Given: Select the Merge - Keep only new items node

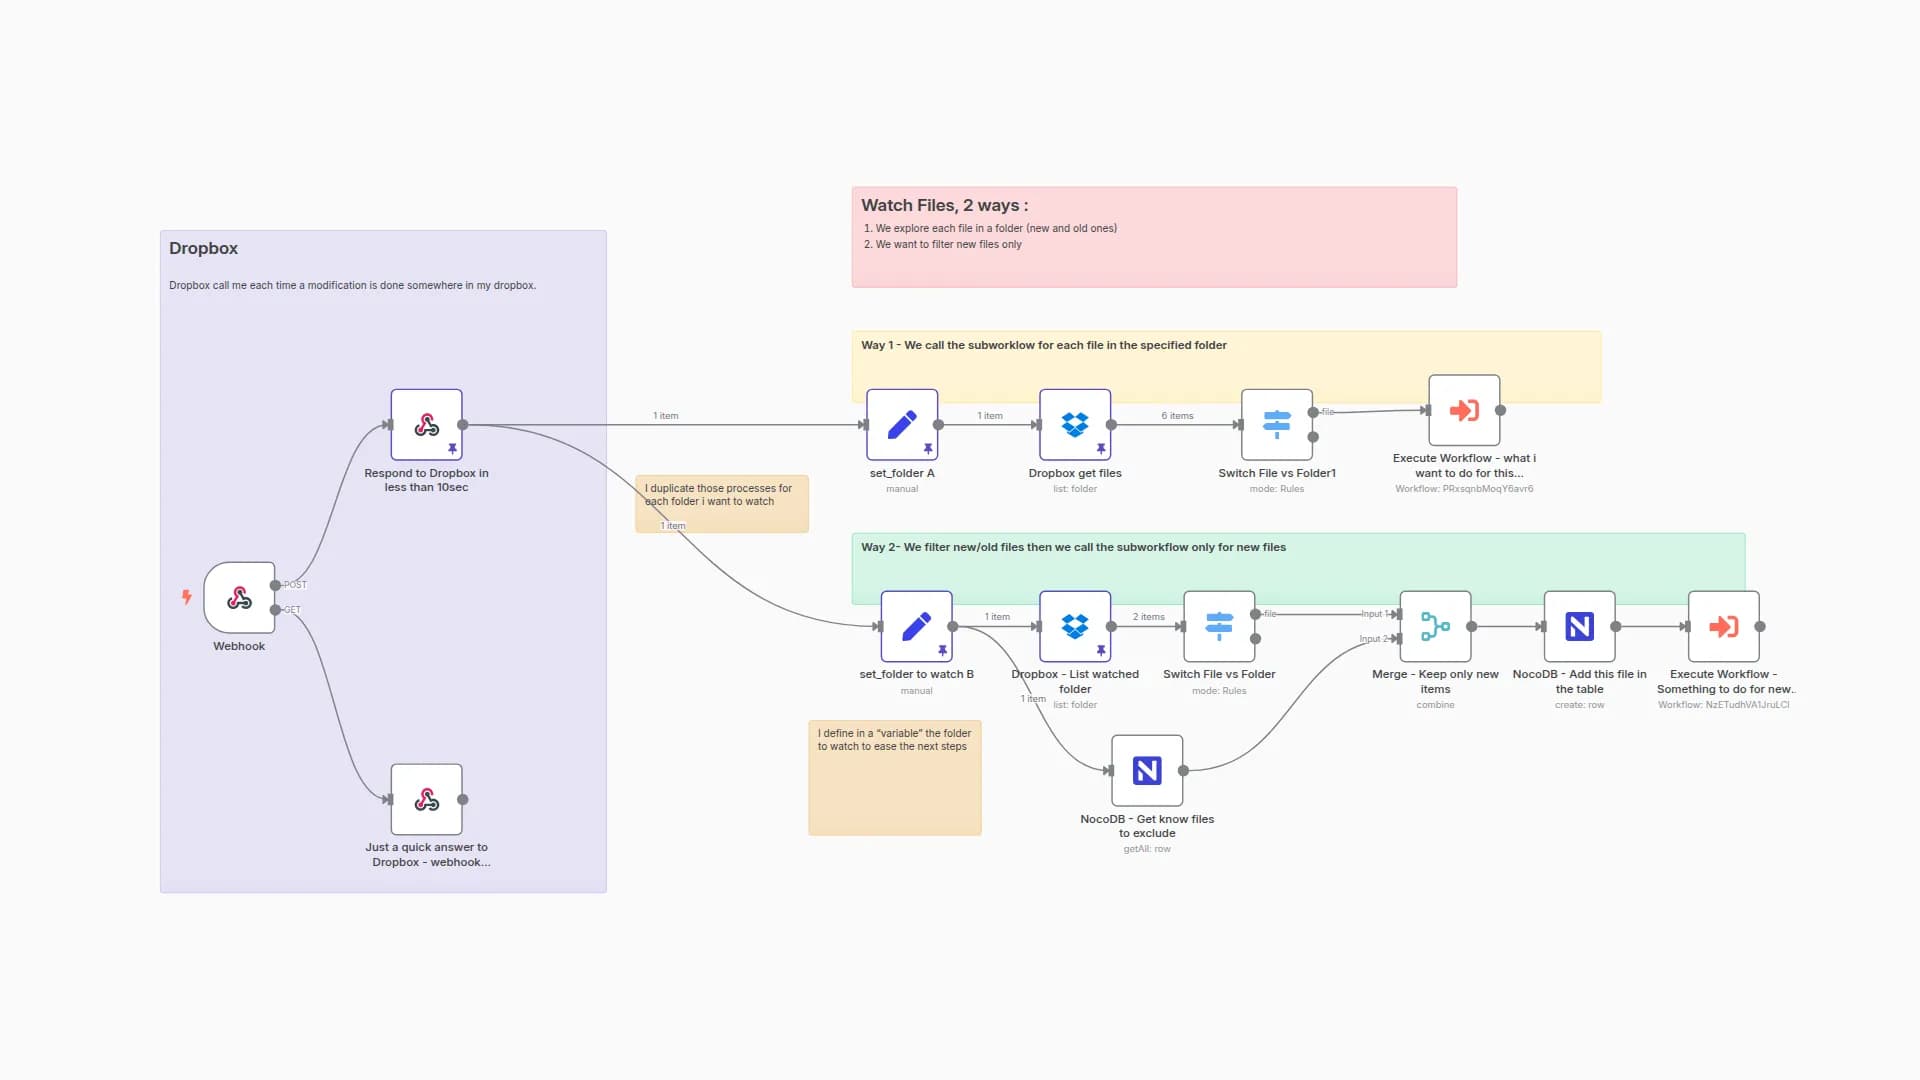Looking at the screenshot, I should pyautogui.click(x=1434, y=627).
